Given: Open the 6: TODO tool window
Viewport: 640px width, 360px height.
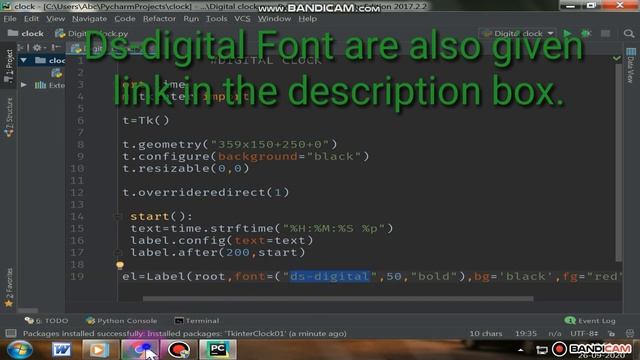Looking at the screenshot, I should point(46,321).
